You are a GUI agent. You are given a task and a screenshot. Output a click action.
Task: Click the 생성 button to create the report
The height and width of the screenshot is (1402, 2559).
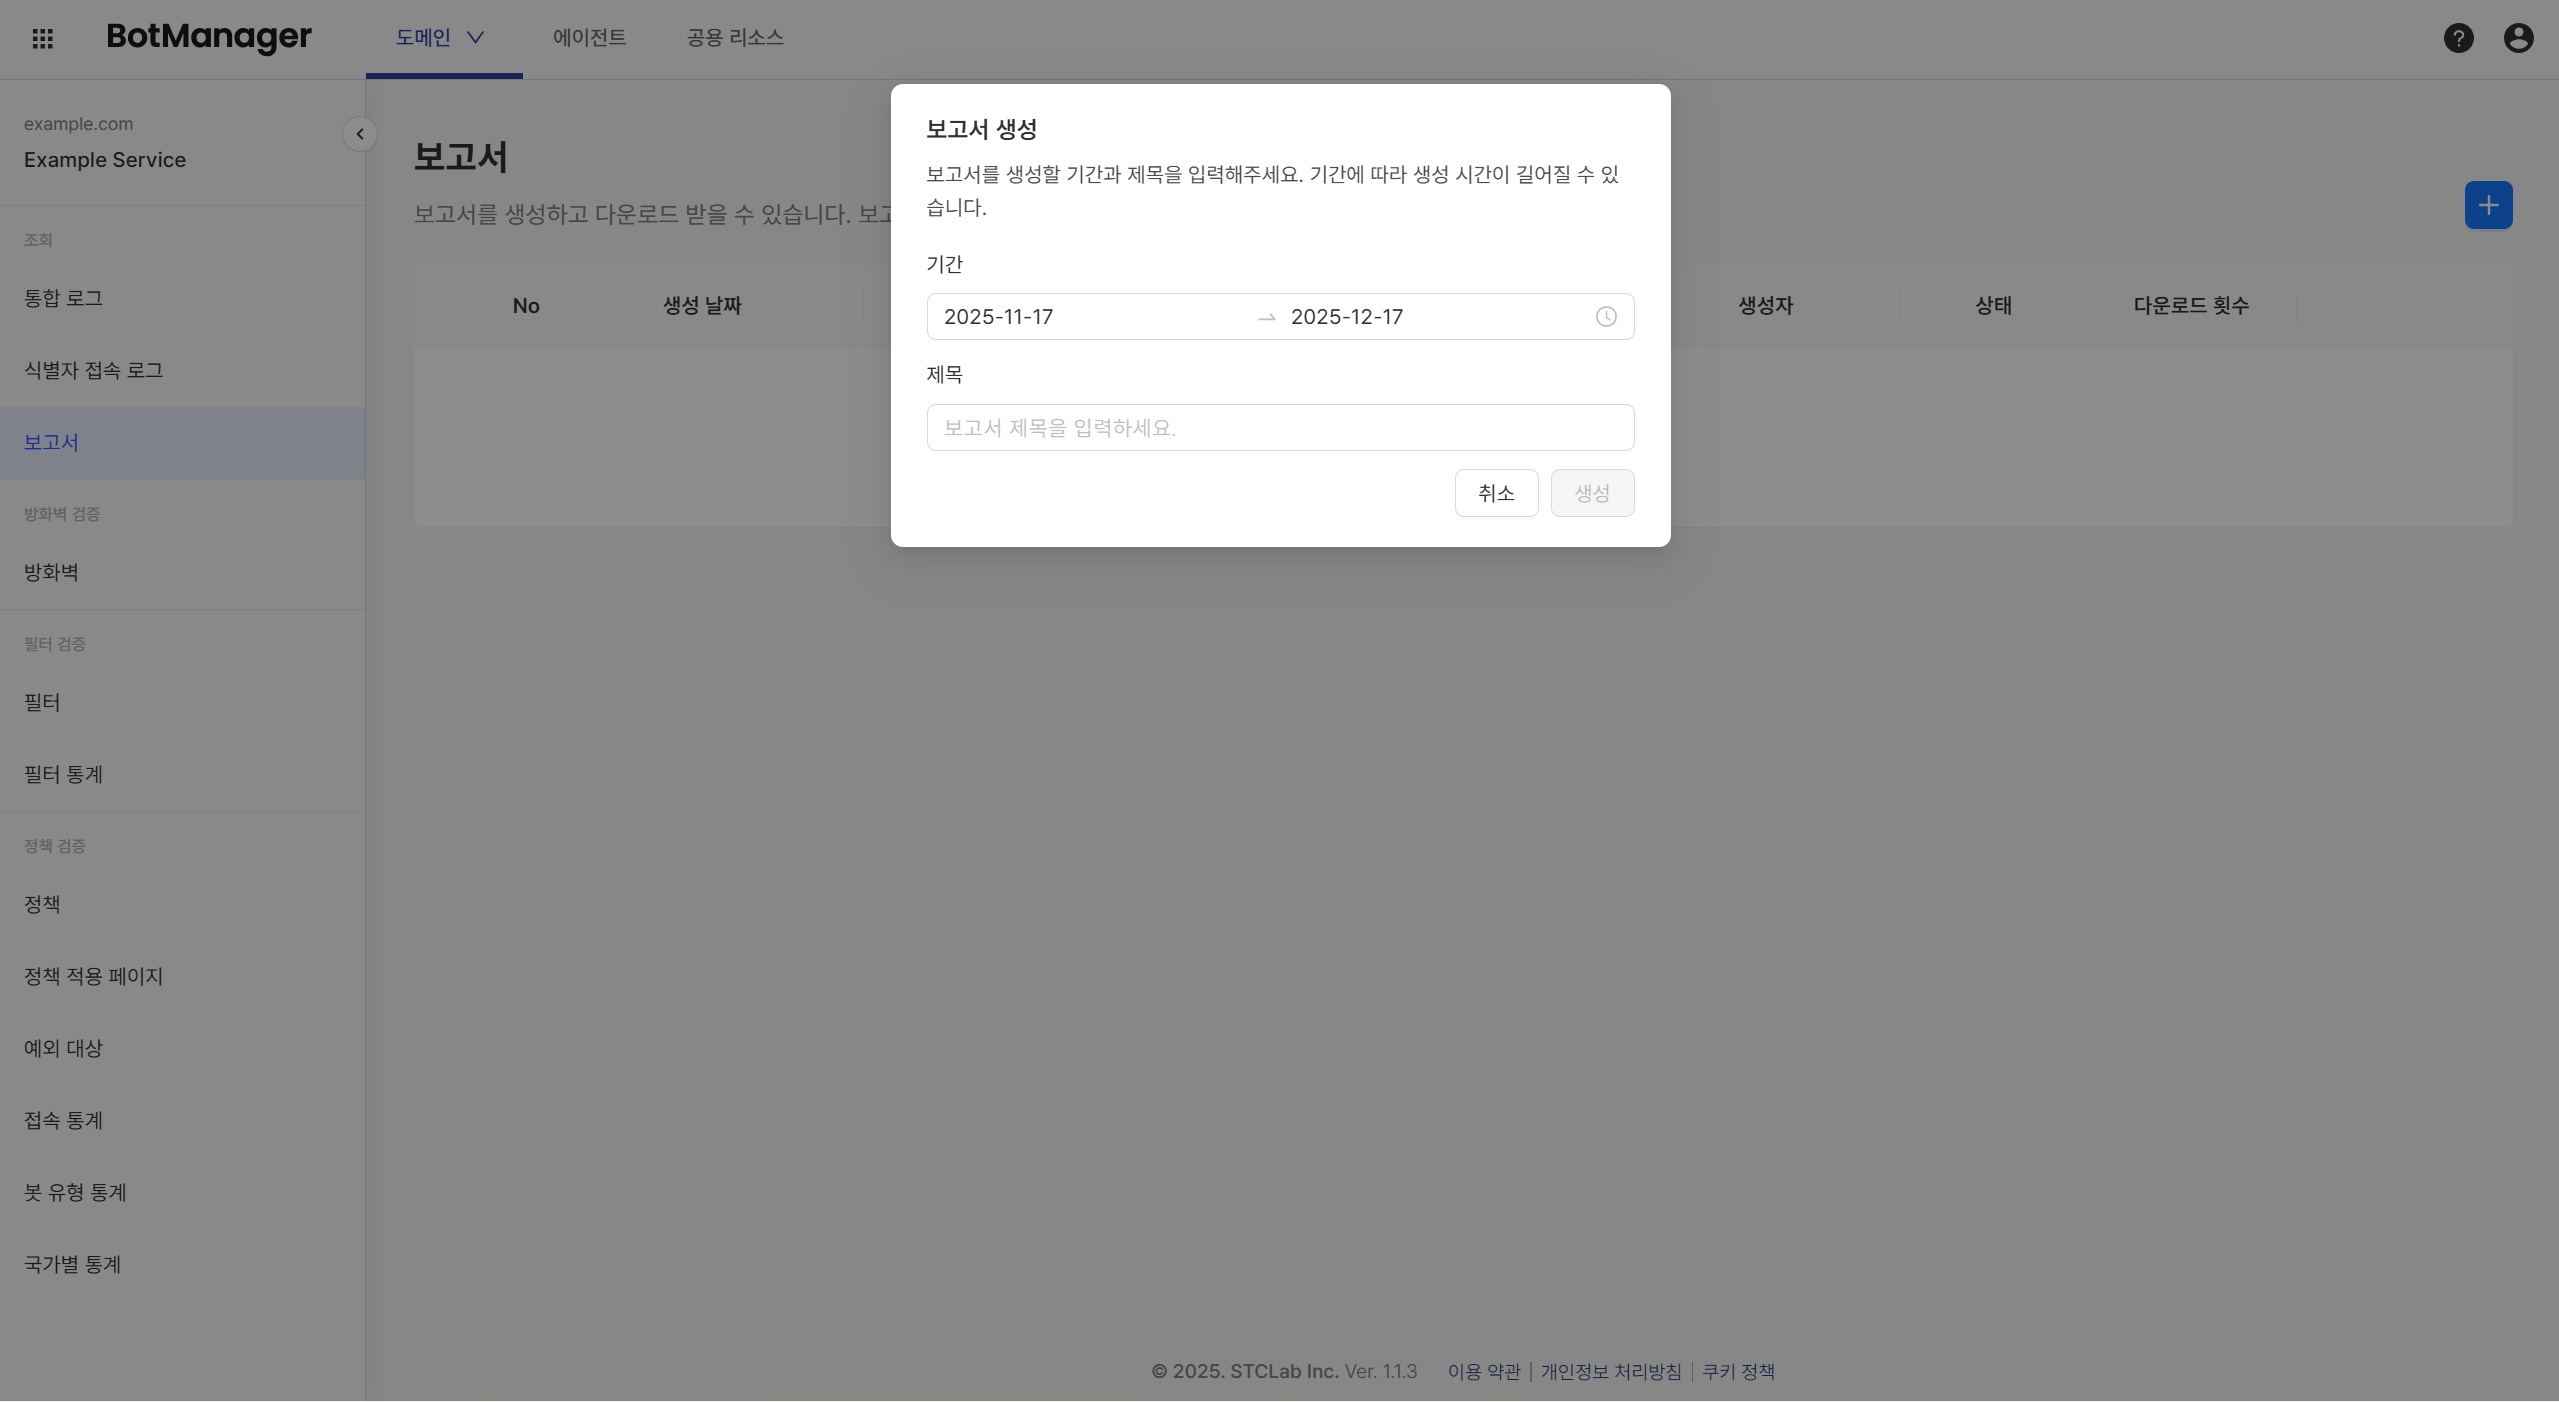click(x=1591, y=492)
